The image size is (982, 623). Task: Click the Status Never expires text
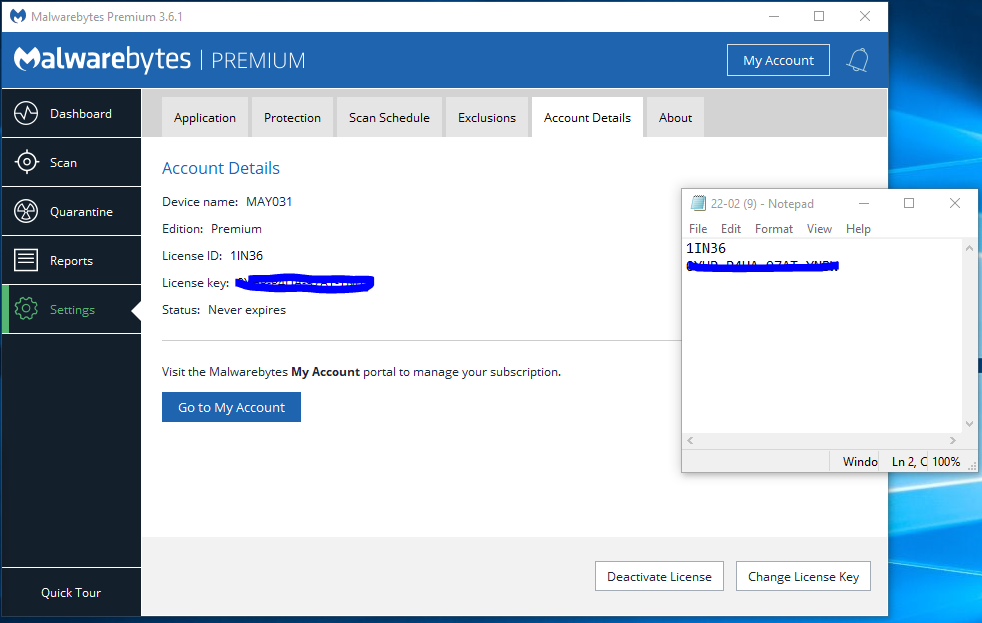pyautogui.click(x=247, y=310)
